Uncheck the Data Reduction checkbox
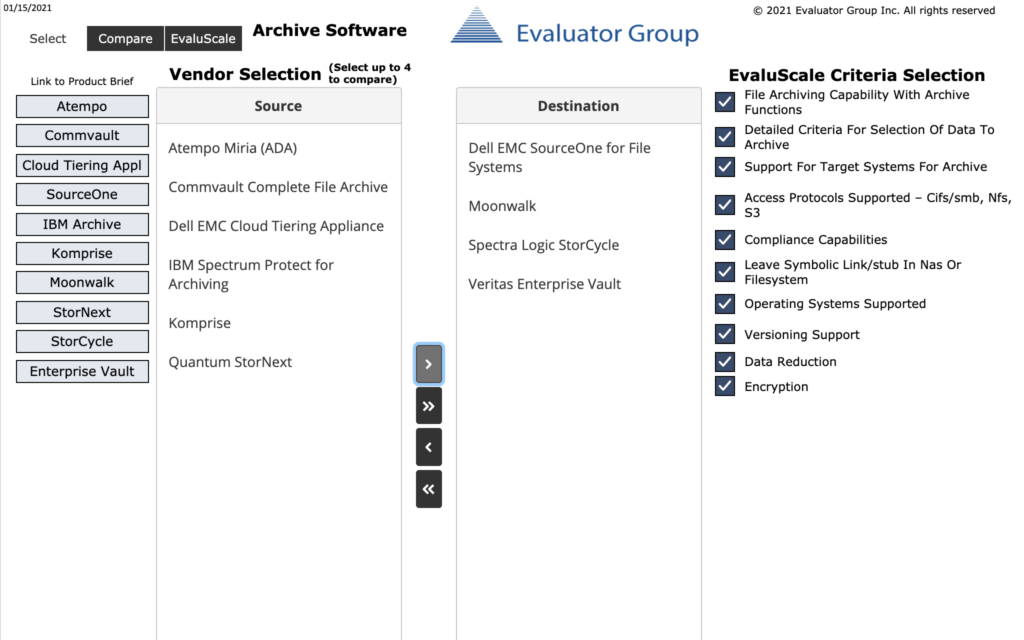Screen dimensions: 1024x640 click(724, 362)
